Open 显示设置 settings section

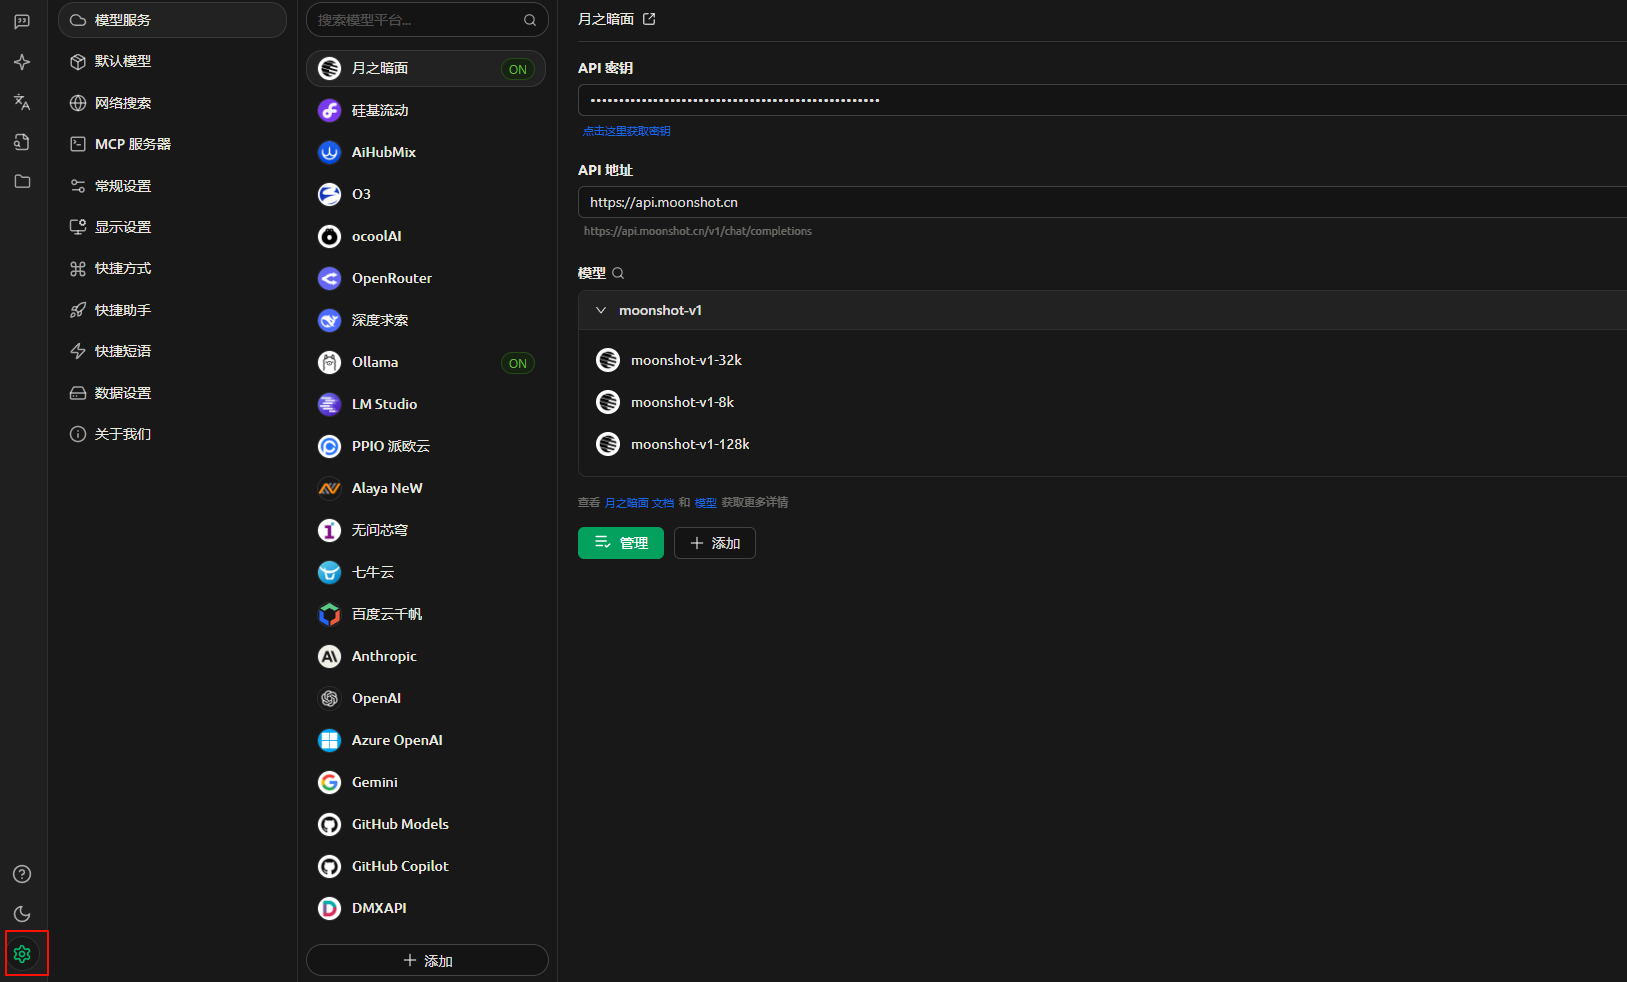coord(172,227)
